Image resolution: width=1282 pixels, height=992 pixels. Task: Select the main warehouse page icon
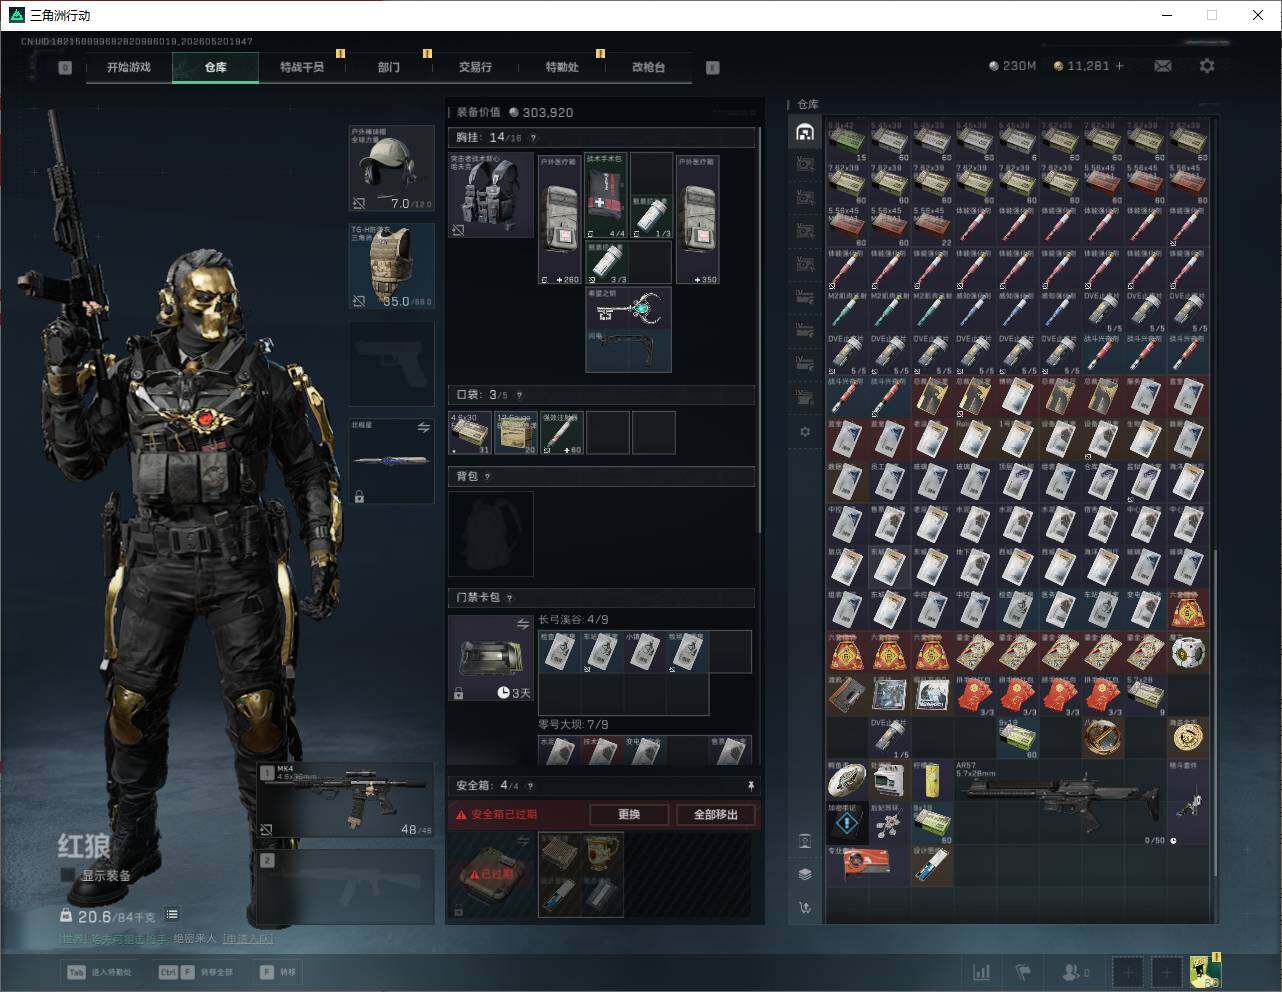(x=805, y=132)
